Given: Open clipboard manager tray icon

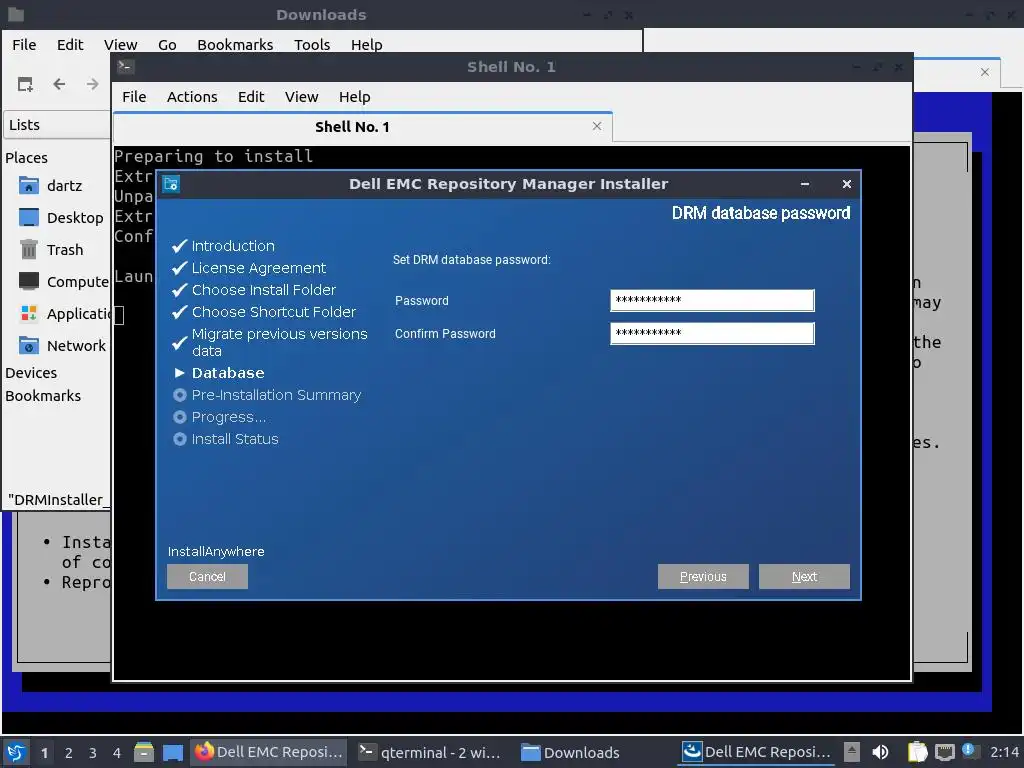Looking at the screenshot, I should click(x=918, y=752).
